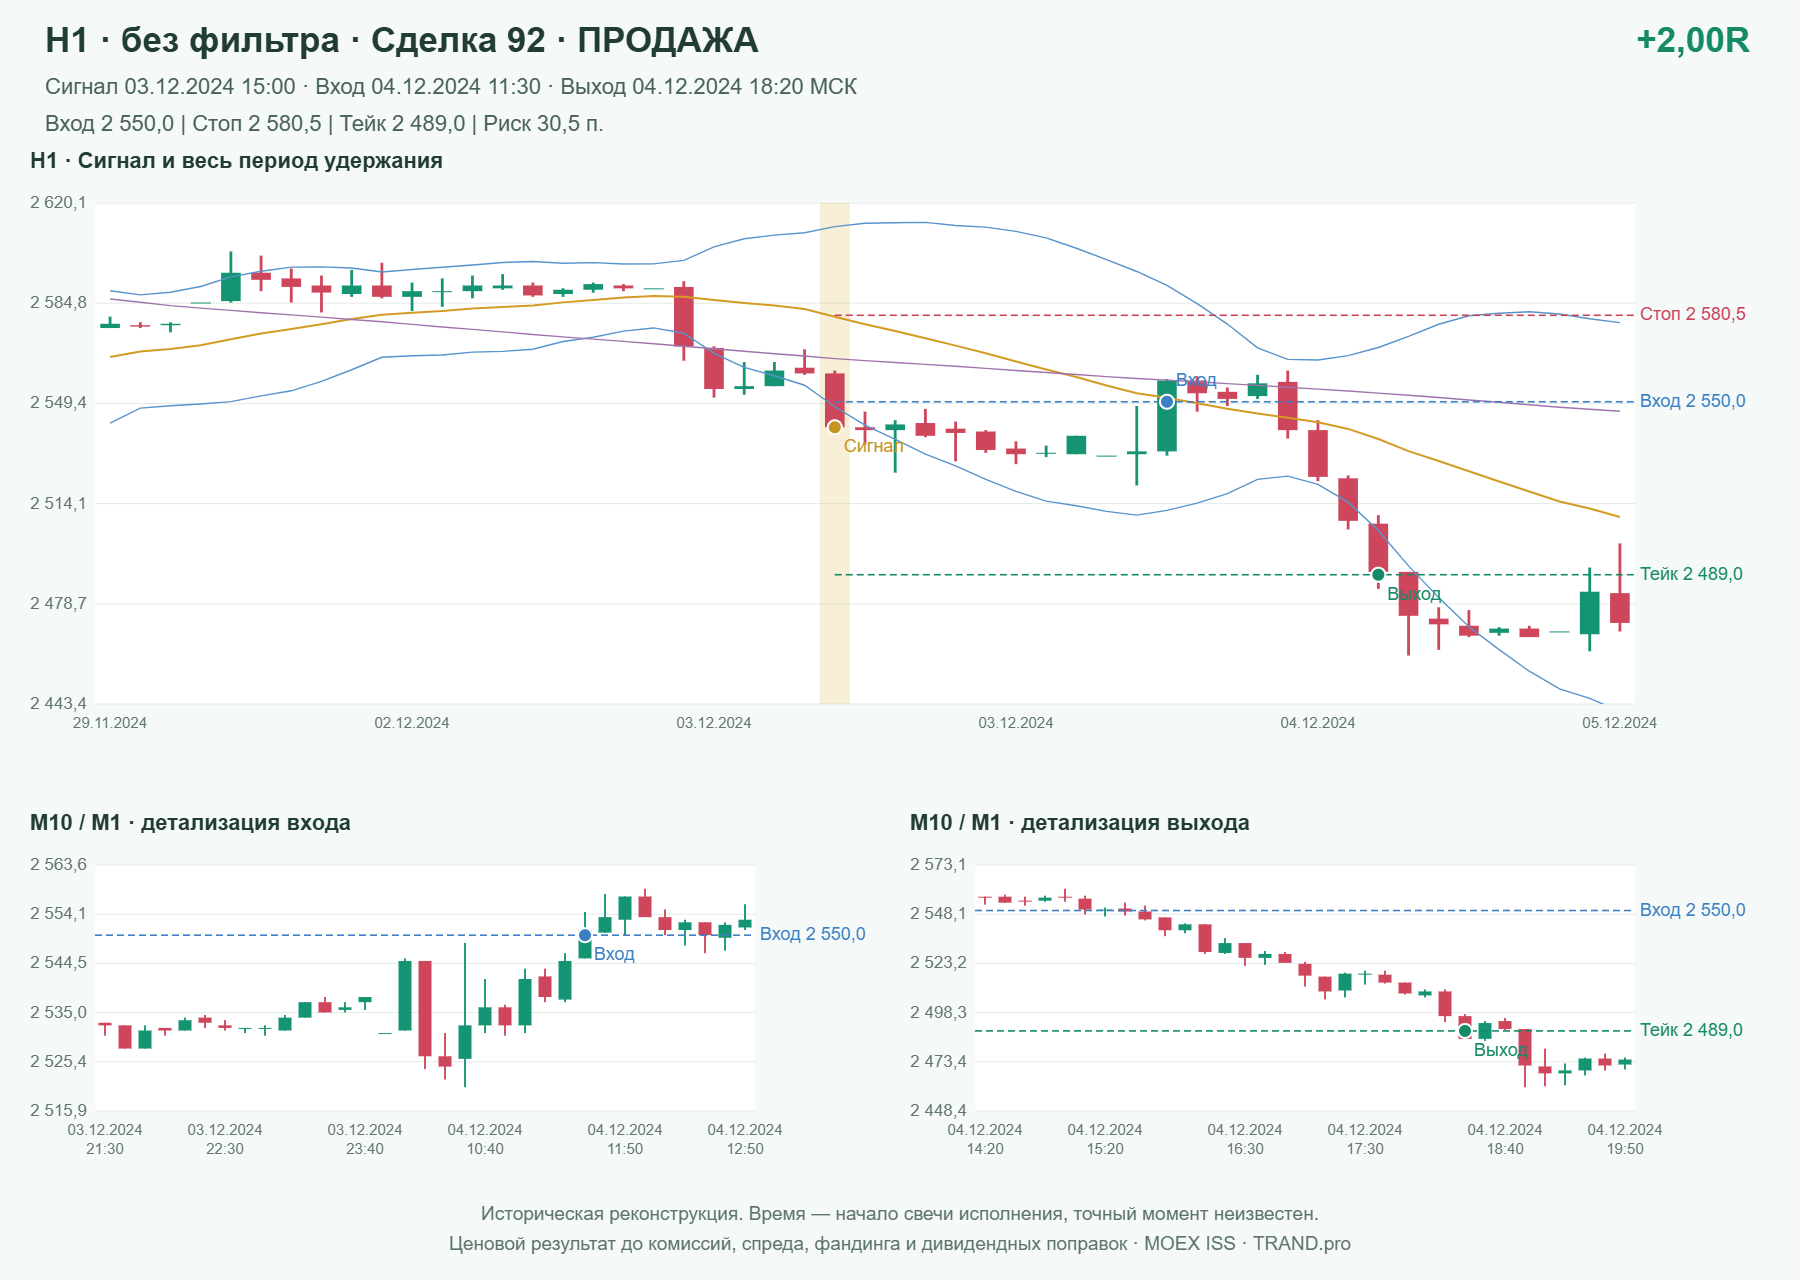Click the '04.12.2024 14:20' time label
The image size is (1800, 1280).
985,1140
